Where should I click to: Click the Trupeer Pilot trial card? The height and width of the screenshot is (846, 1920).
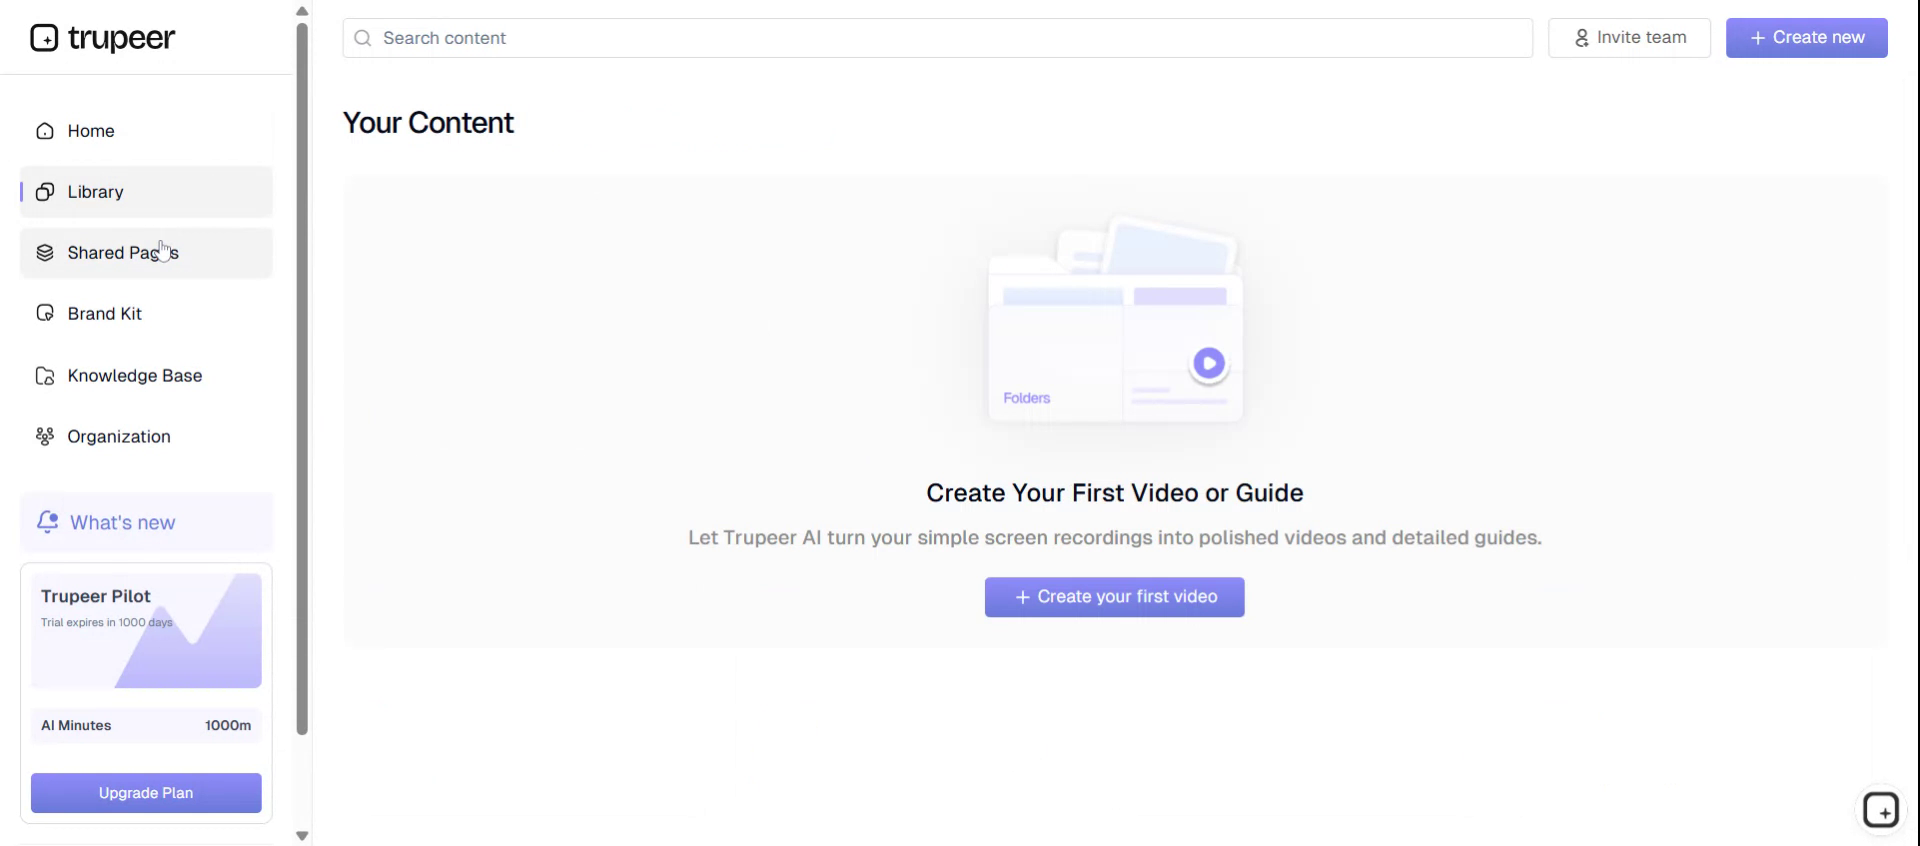(x=146, y=631)
